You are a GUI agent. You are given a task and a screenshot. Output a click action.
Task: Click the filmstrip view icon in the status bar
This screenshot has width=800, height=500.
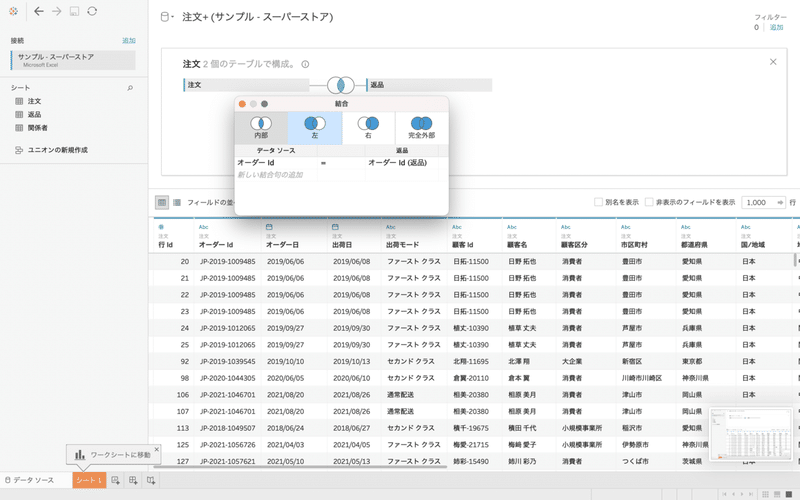777,494
